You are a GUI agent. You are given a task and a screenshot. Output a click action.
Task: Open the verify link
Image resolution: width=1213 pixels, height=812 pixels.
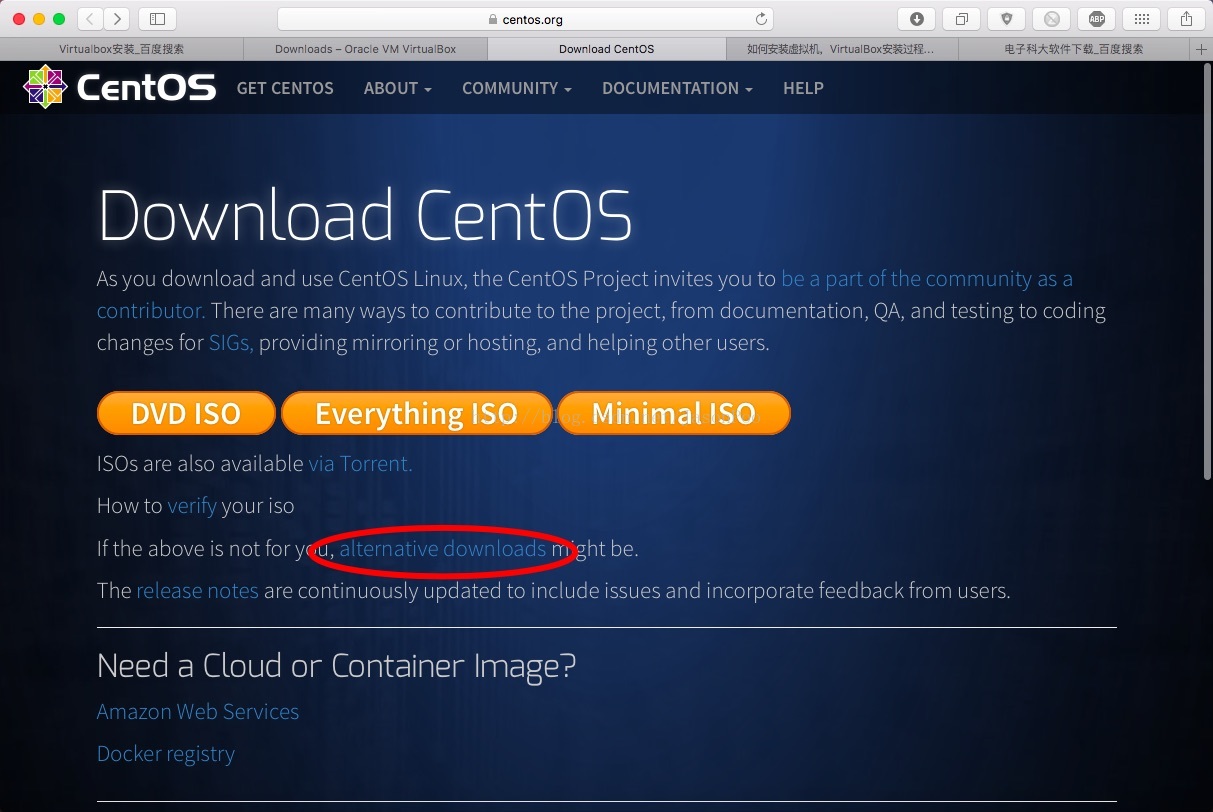pyautogui.click(x=192, y=506)
